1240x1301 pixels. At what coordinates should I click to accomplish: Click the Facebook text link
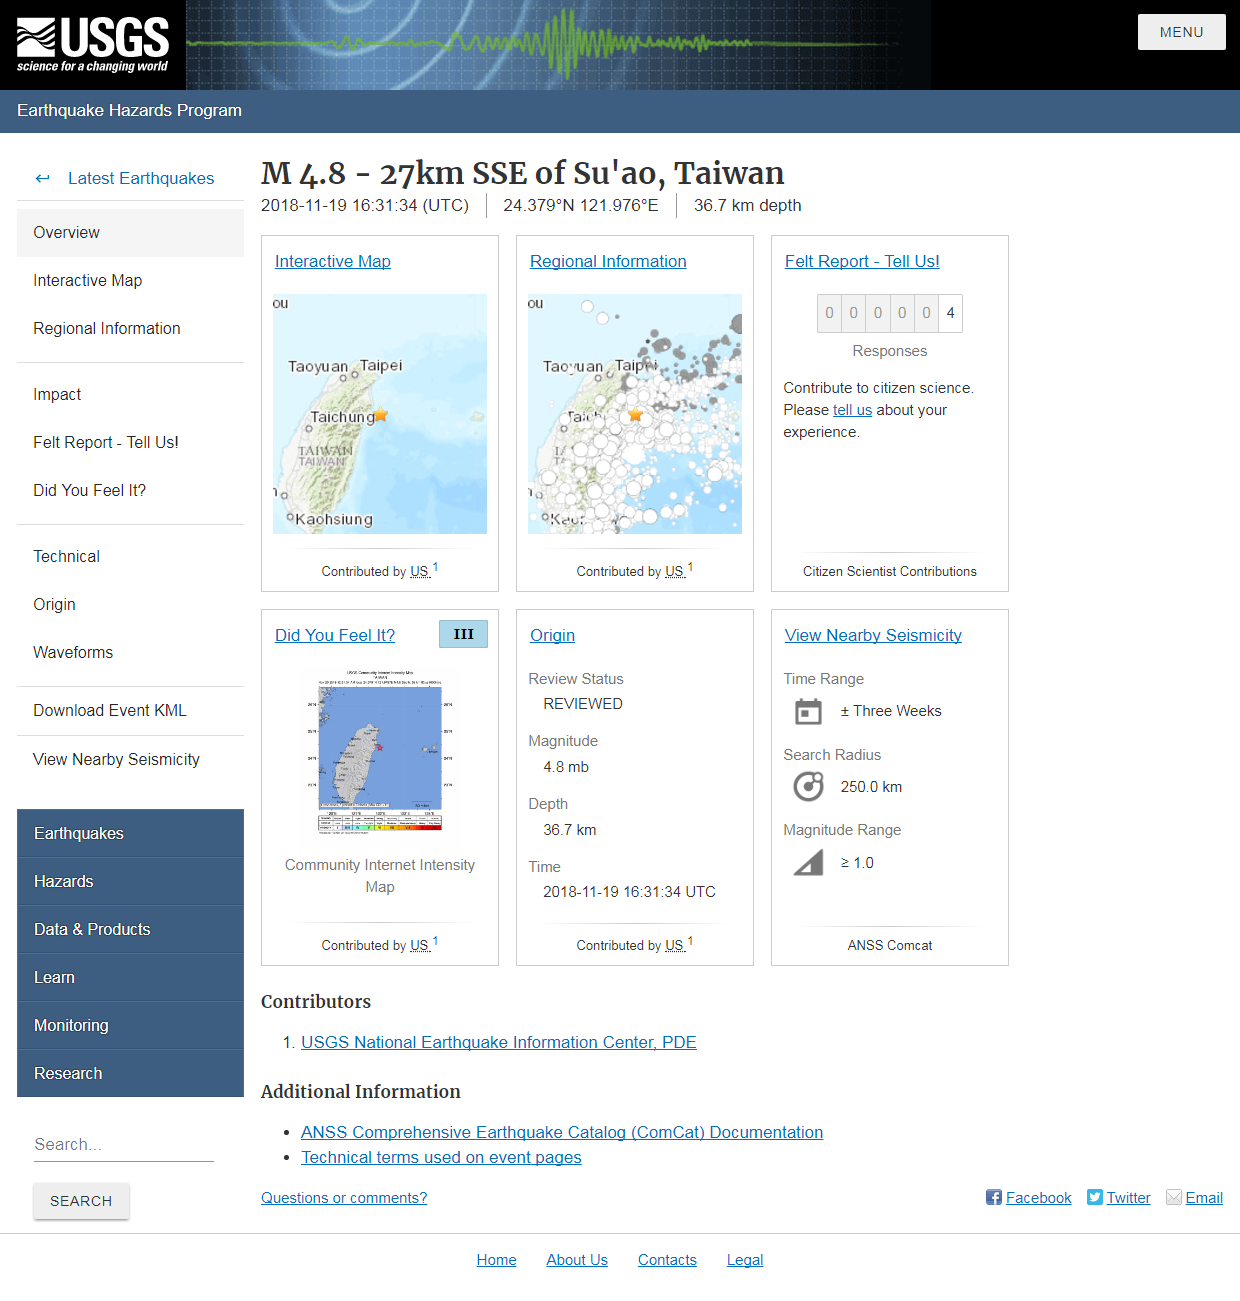(1038, 1198)
